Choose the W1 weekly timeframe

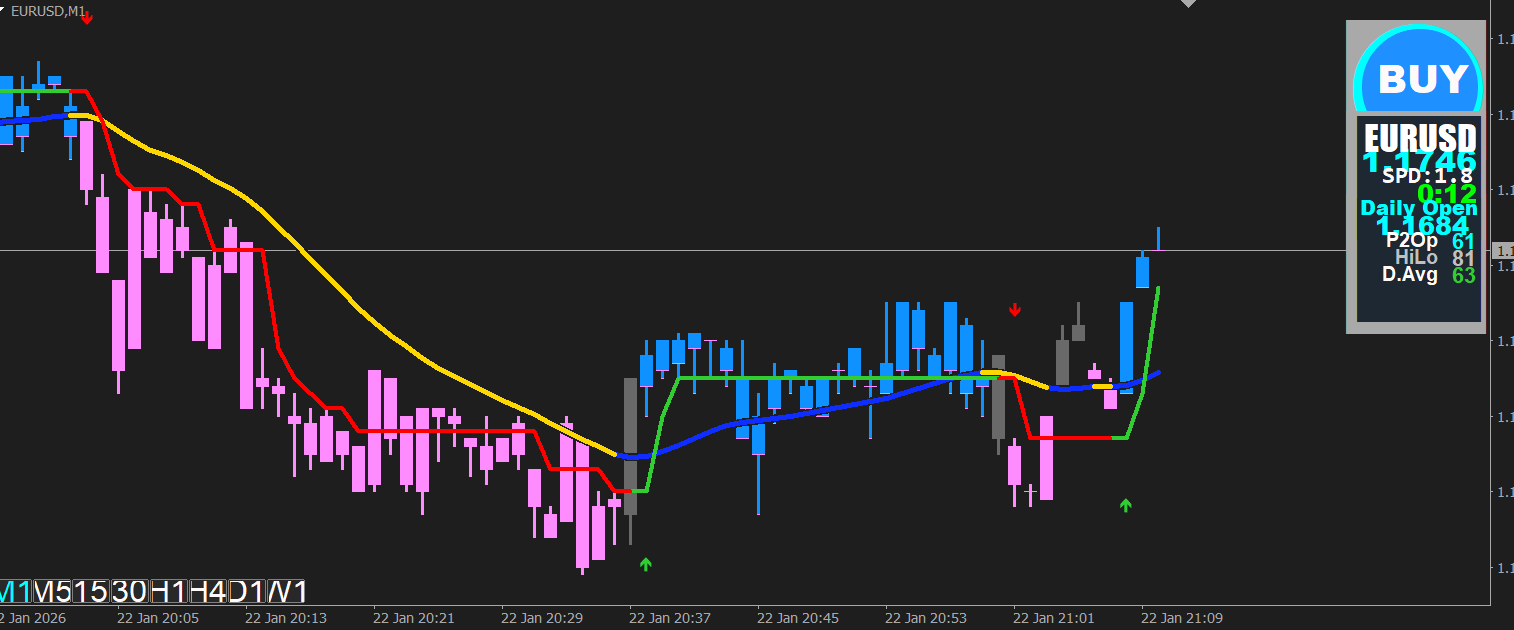pyautogui.click(x=288, y=591)
